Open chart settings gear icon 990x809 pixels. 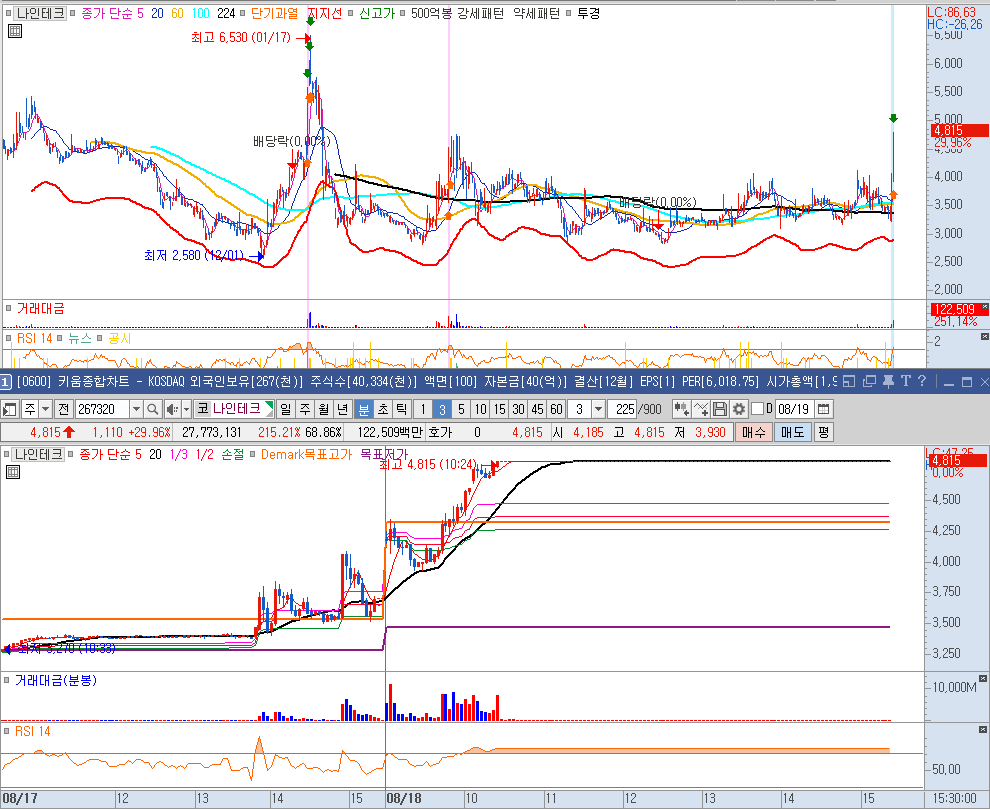(x=739, y=409)
